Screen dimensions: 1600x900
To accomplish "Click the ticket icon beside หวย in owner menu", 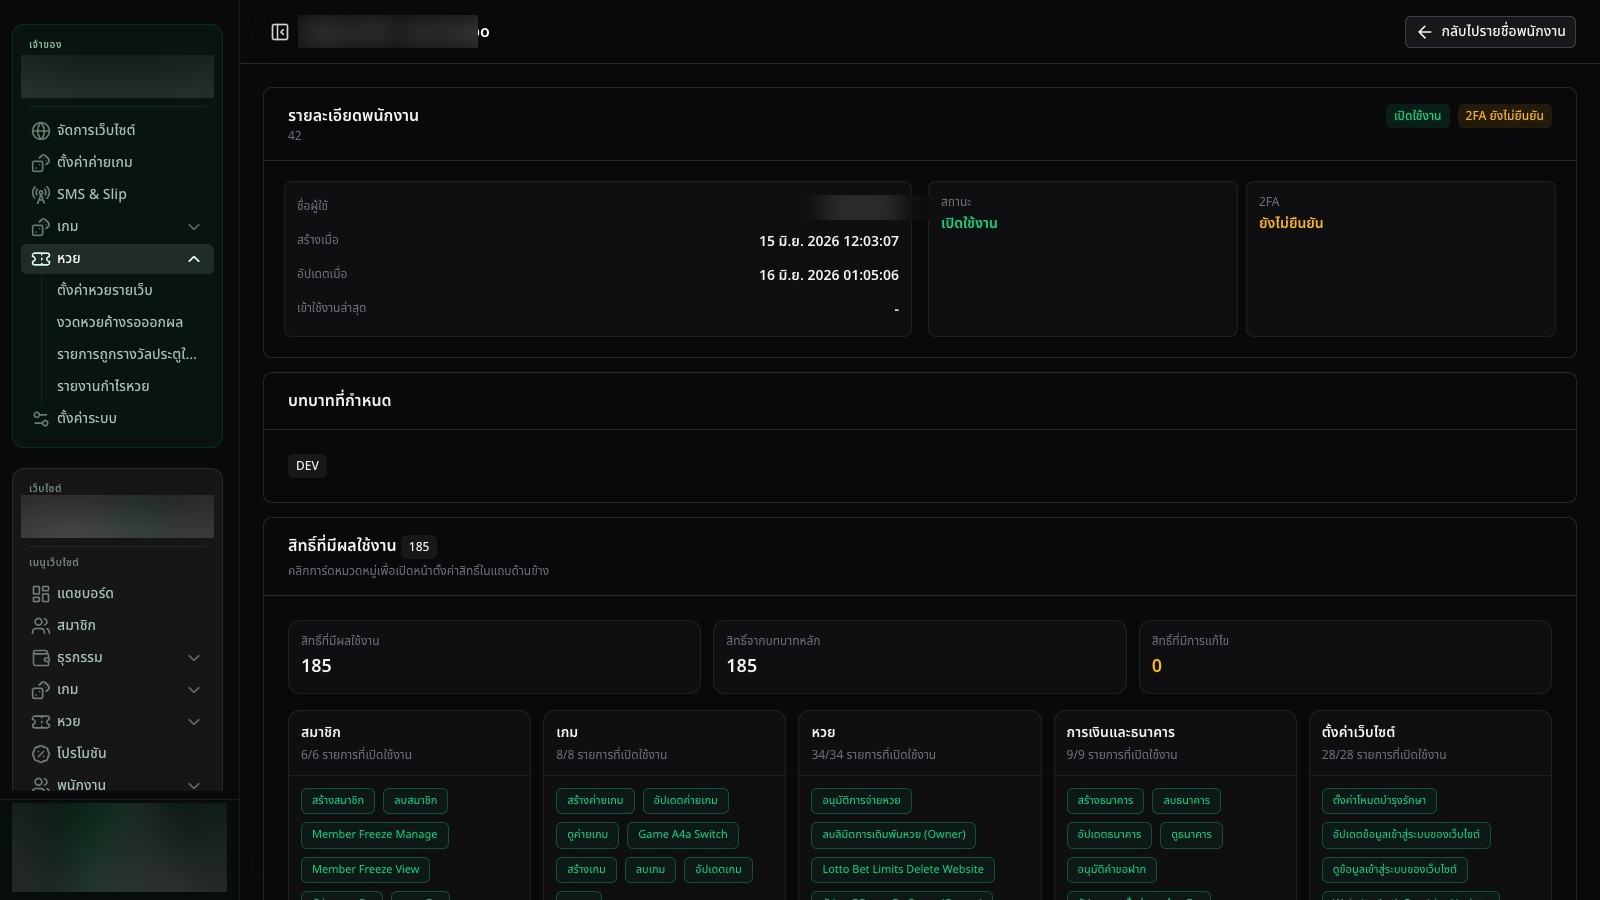I will (41, 258).
